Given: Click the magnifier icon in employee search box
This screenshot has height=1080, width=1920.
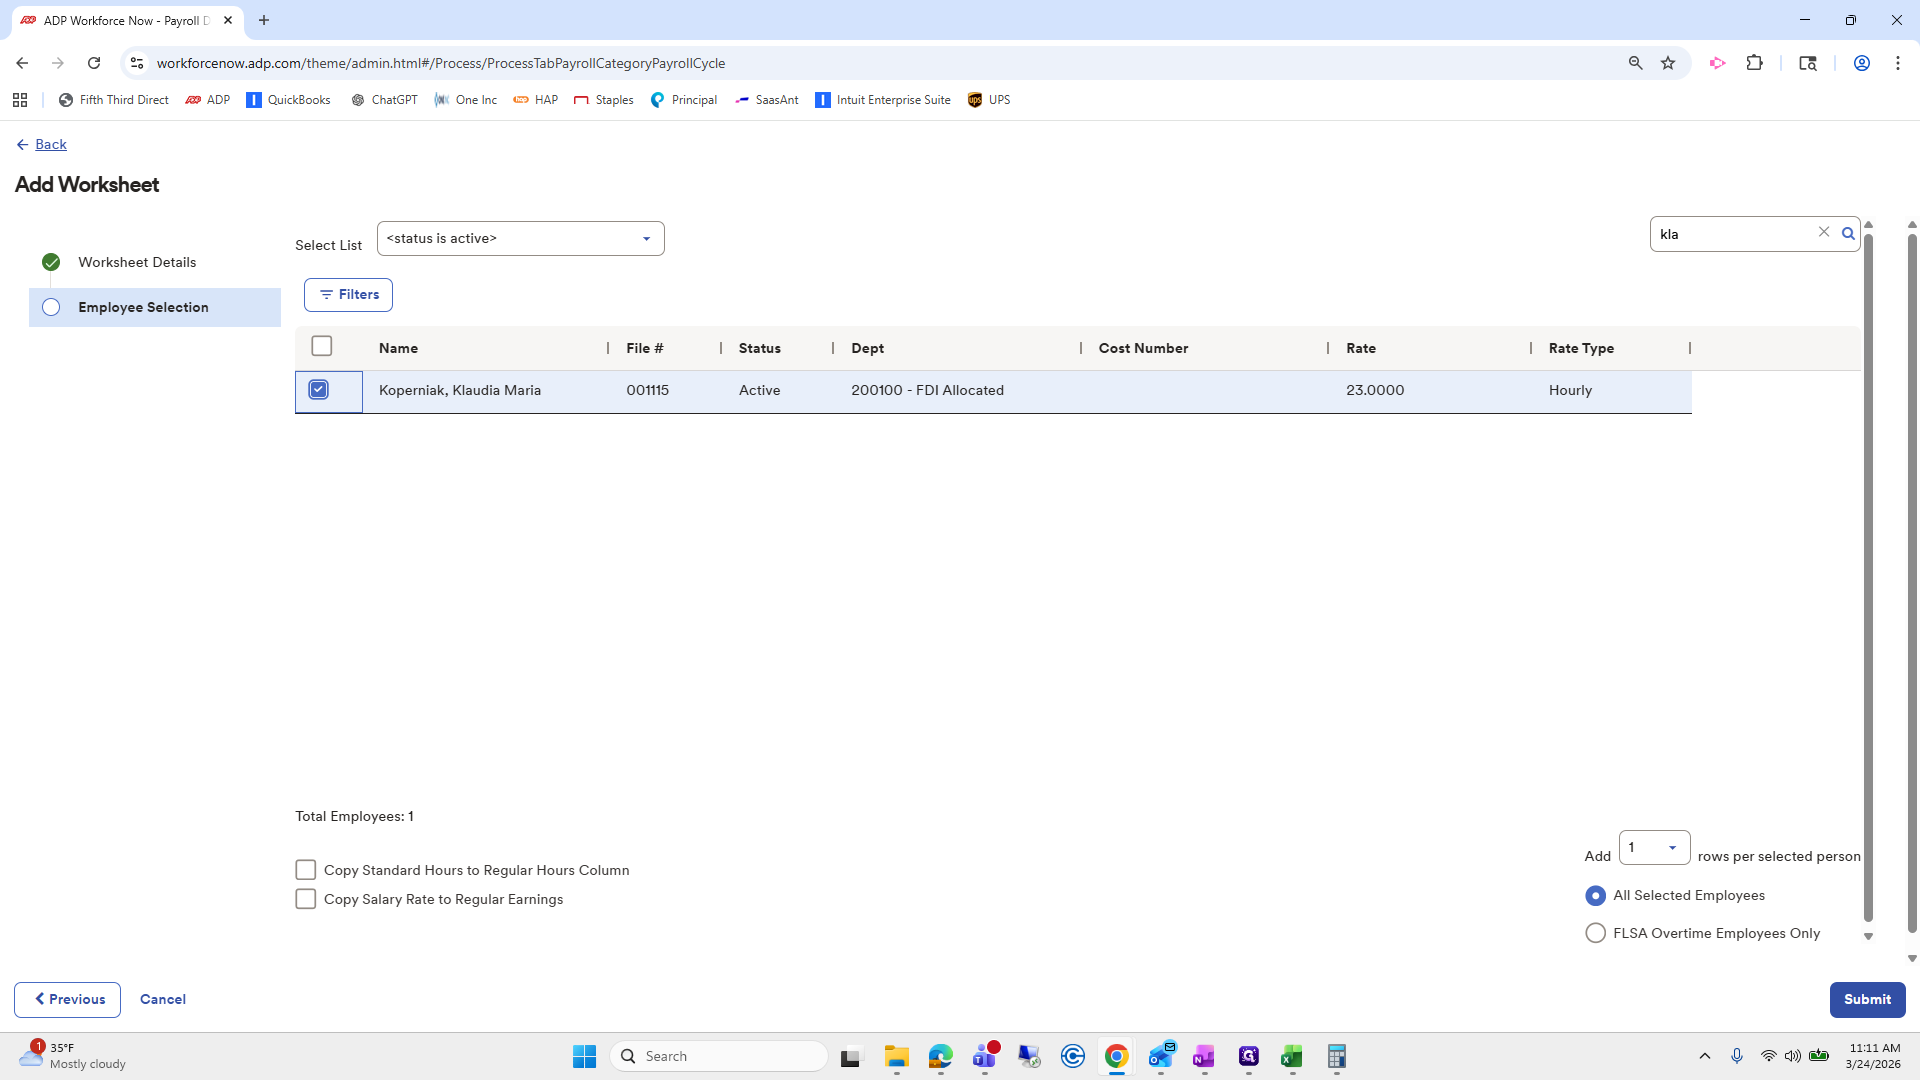Looking at the screenshot, I should [x=1848, y=234].
